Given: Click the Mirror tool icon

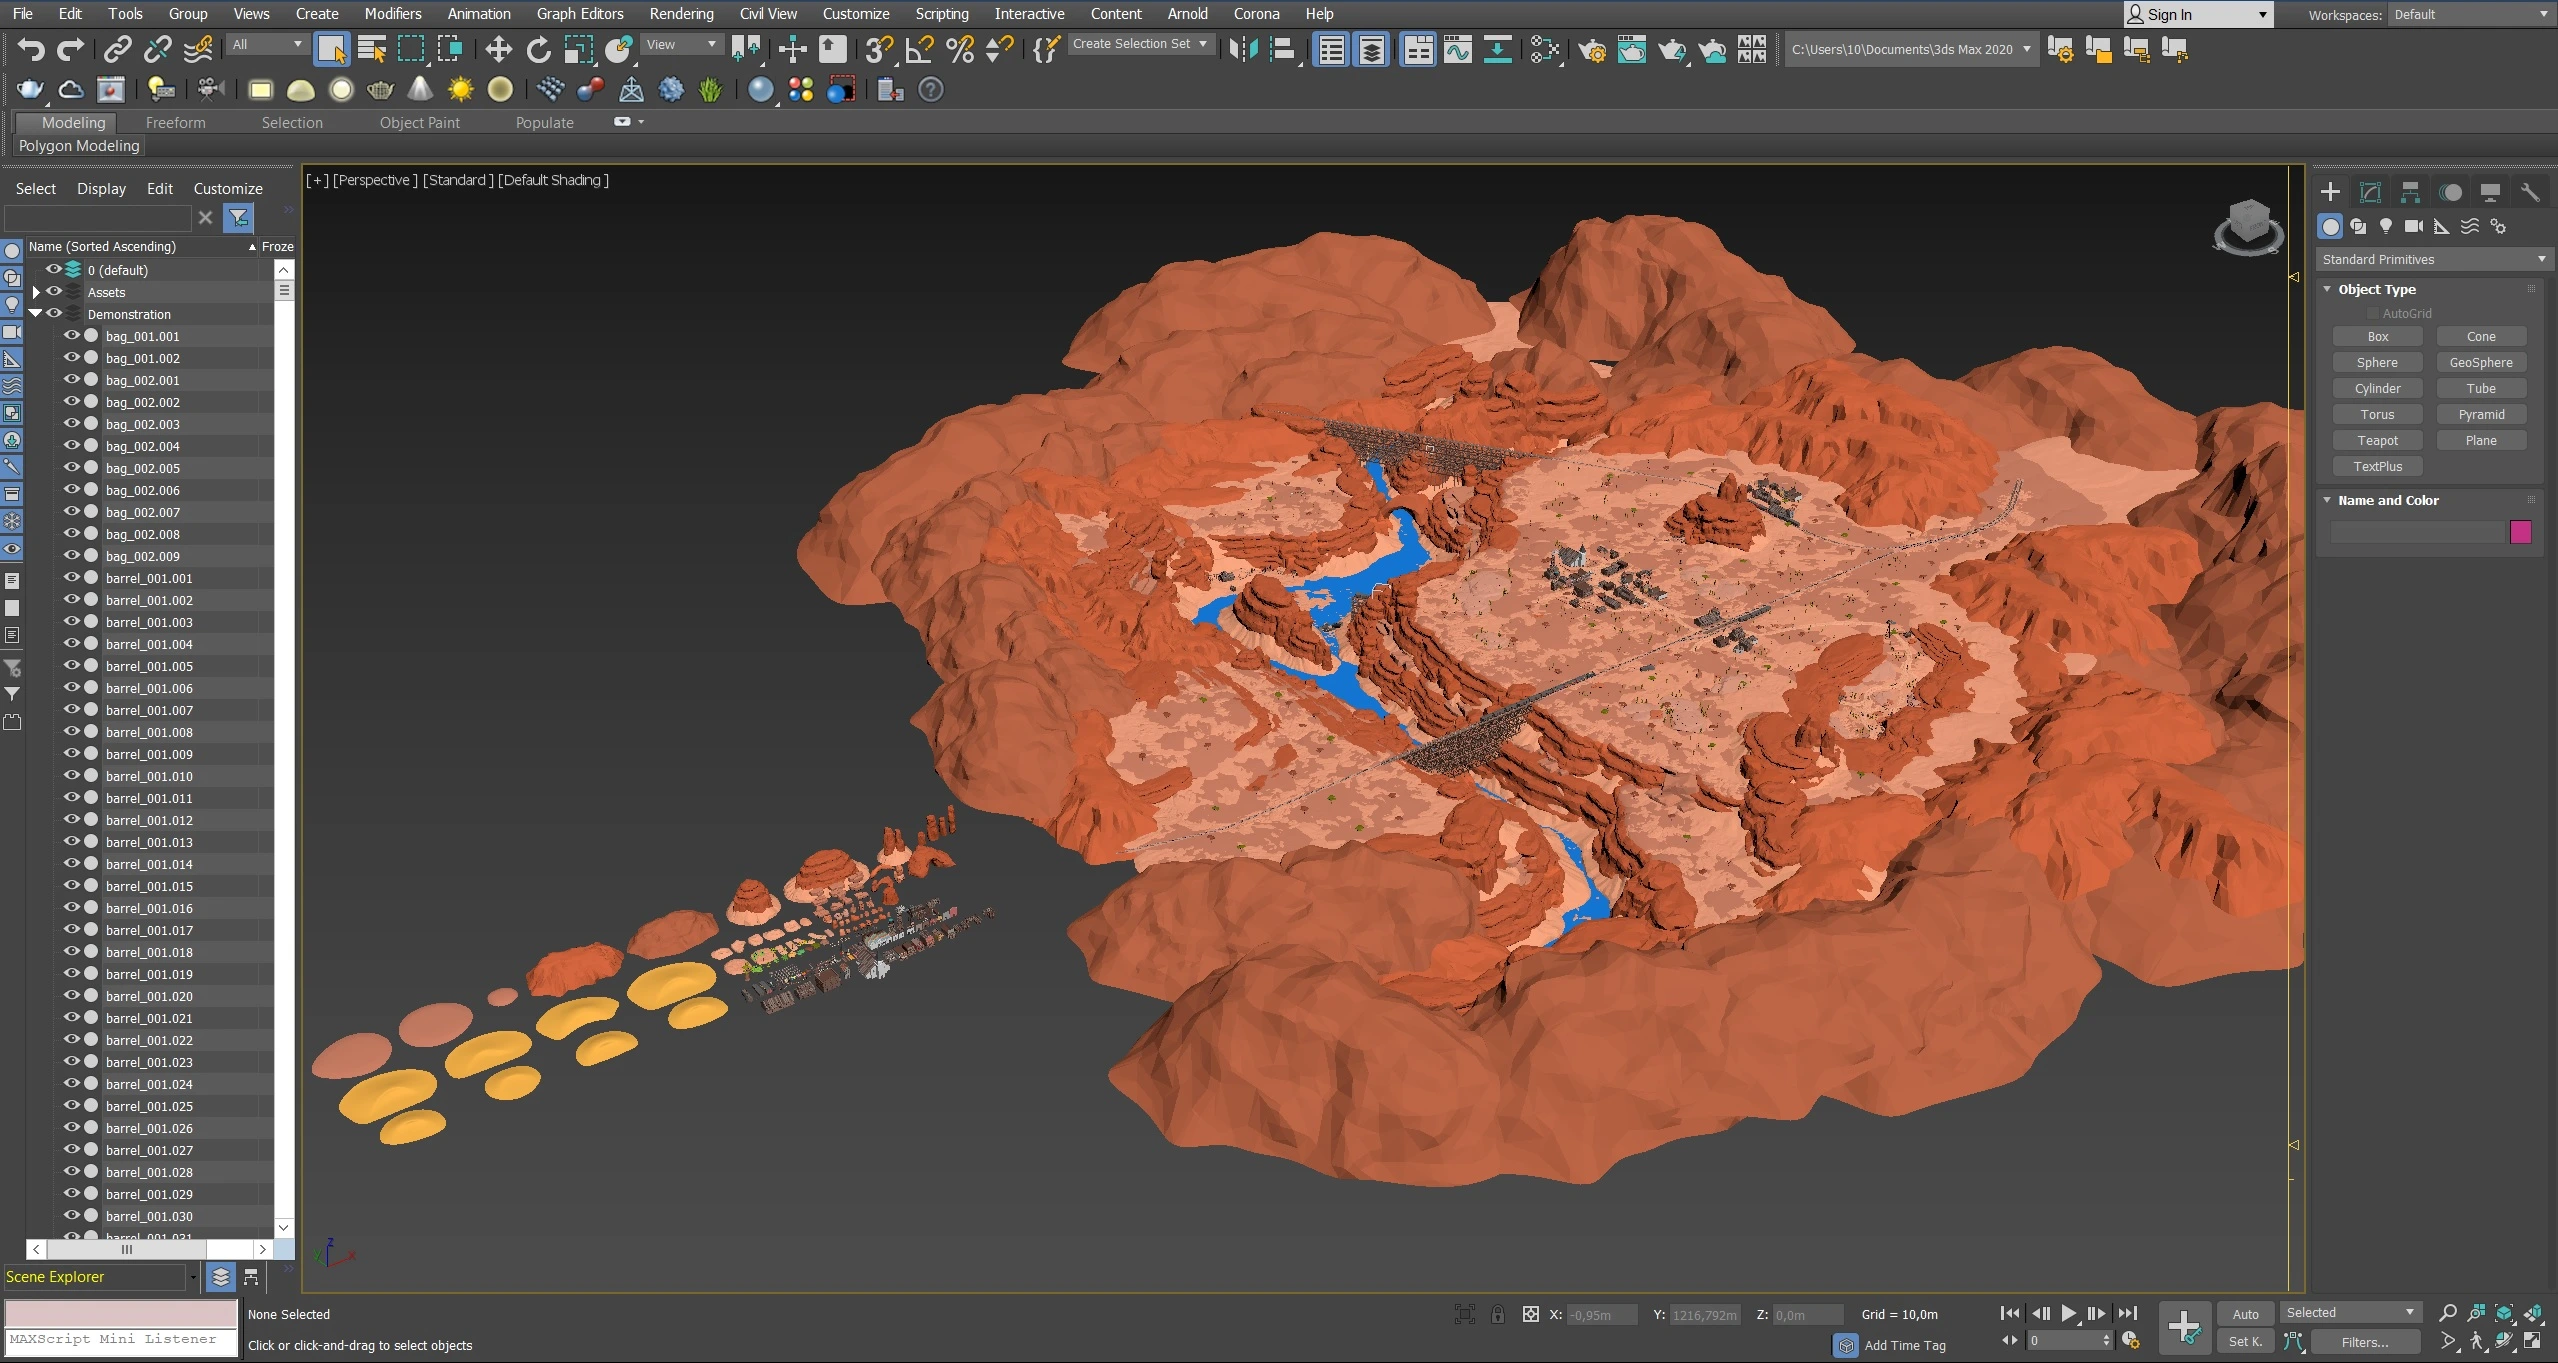Looking at the screenshot, I should tap(1243, 49).
